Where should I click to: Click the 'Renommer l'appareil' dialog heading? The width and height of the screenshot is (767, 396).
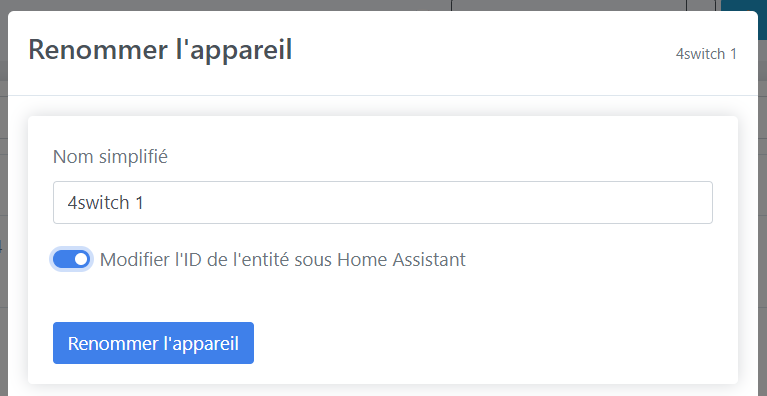pyautogui.click(x=160, y=50)
